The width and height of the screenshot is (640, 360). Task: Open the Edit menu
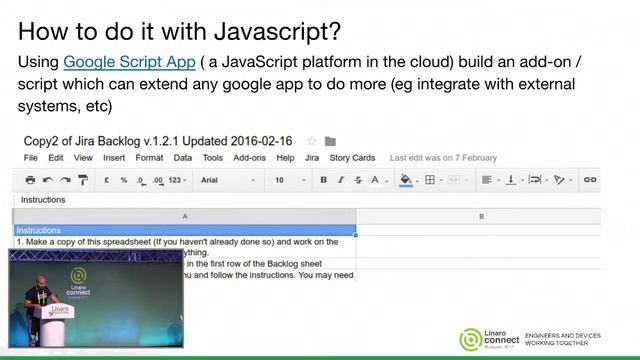point(56,158)
